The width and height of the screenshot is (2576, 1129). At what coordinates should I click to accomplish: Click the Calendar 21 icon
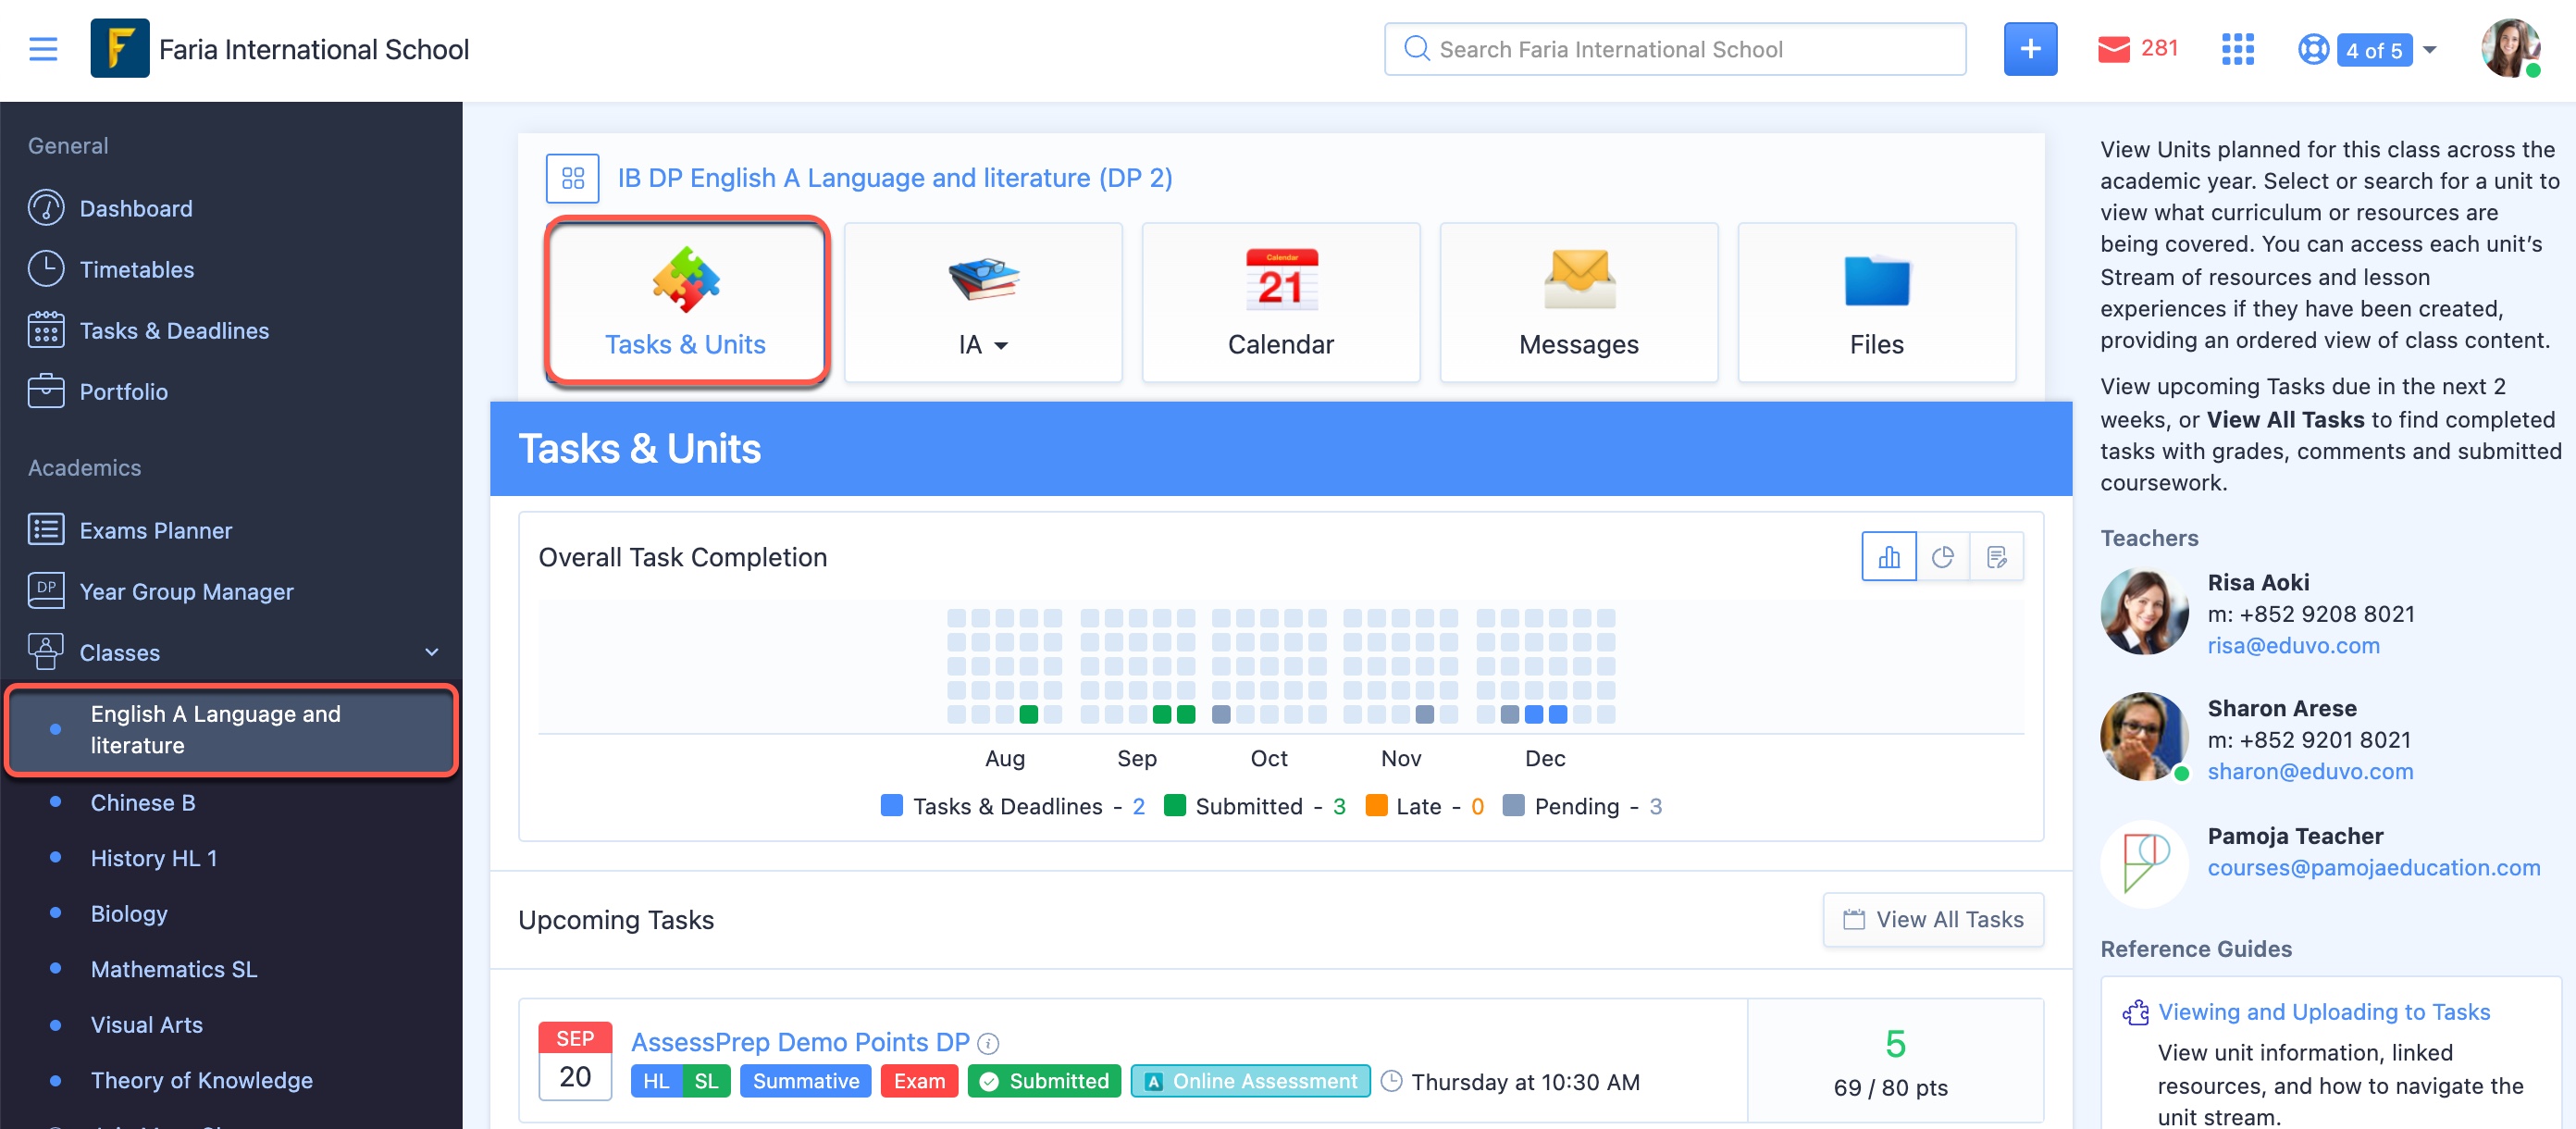[1281, 280]
